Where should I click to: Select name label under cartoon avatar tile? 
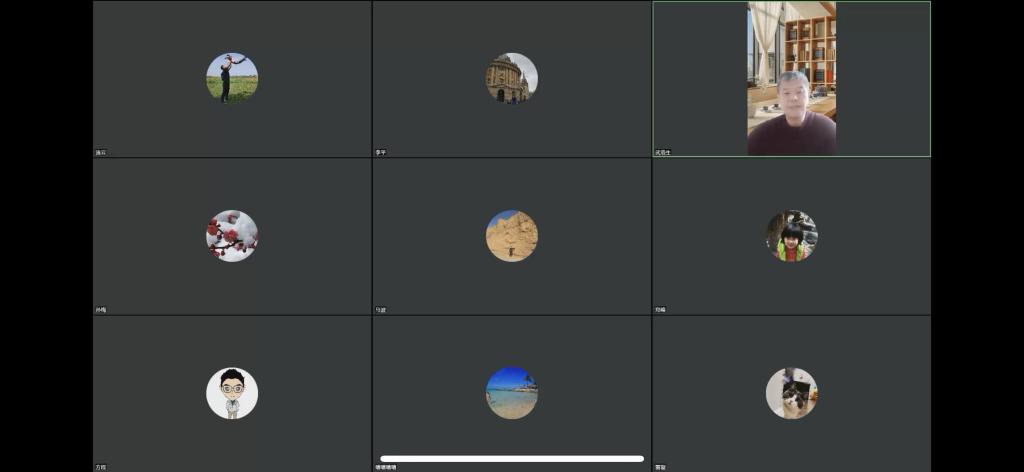pos(100,467)
